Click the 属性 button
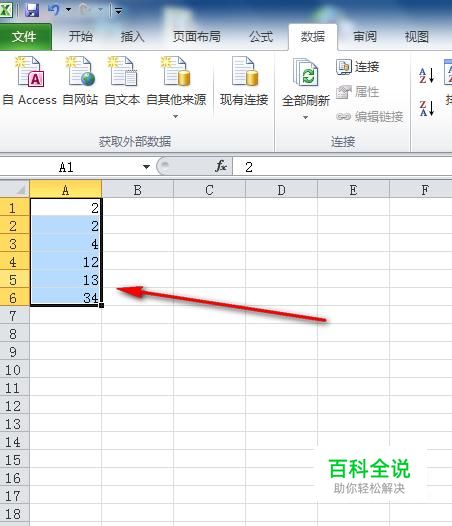 358,92
